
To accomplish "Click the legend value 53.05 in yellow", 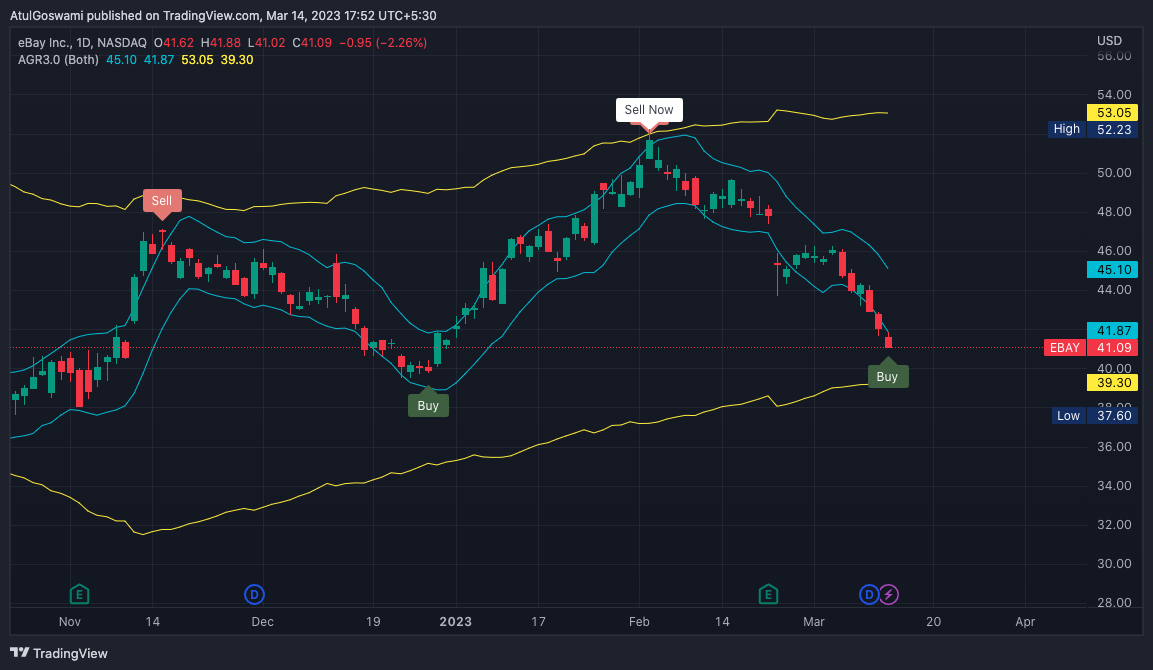I will coord(197,60).
